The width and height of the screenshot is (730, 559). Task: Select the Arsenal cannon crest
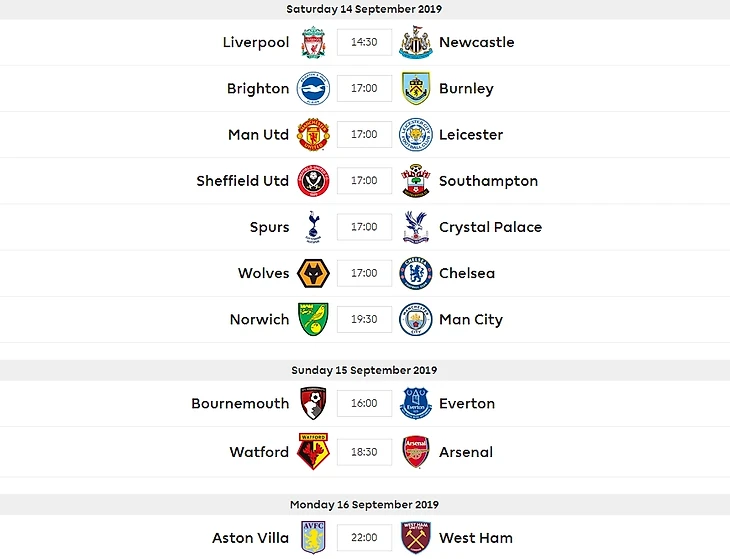pos(415,452)
